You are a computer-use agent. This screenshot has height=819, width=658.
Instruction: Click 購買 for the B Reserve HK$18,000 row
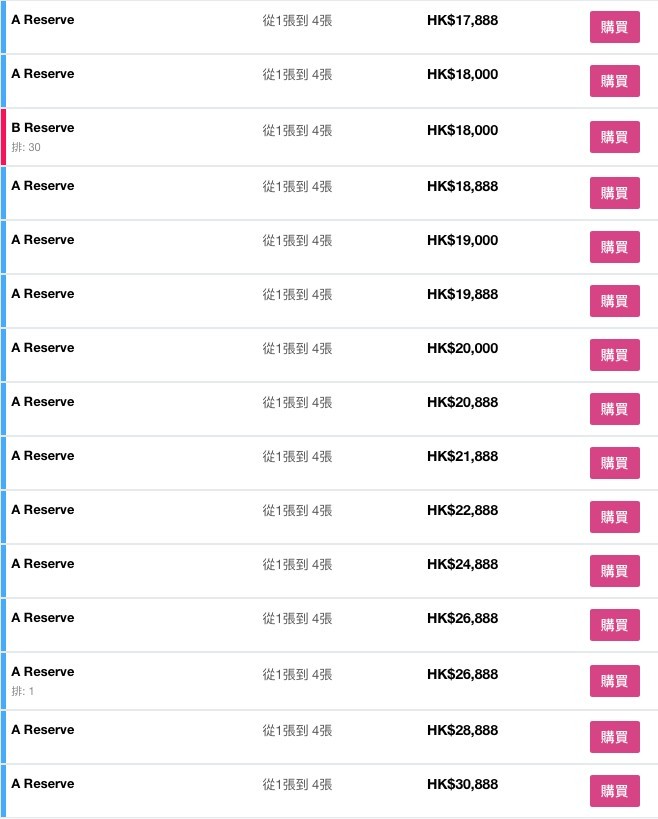[x=614, y=137]
